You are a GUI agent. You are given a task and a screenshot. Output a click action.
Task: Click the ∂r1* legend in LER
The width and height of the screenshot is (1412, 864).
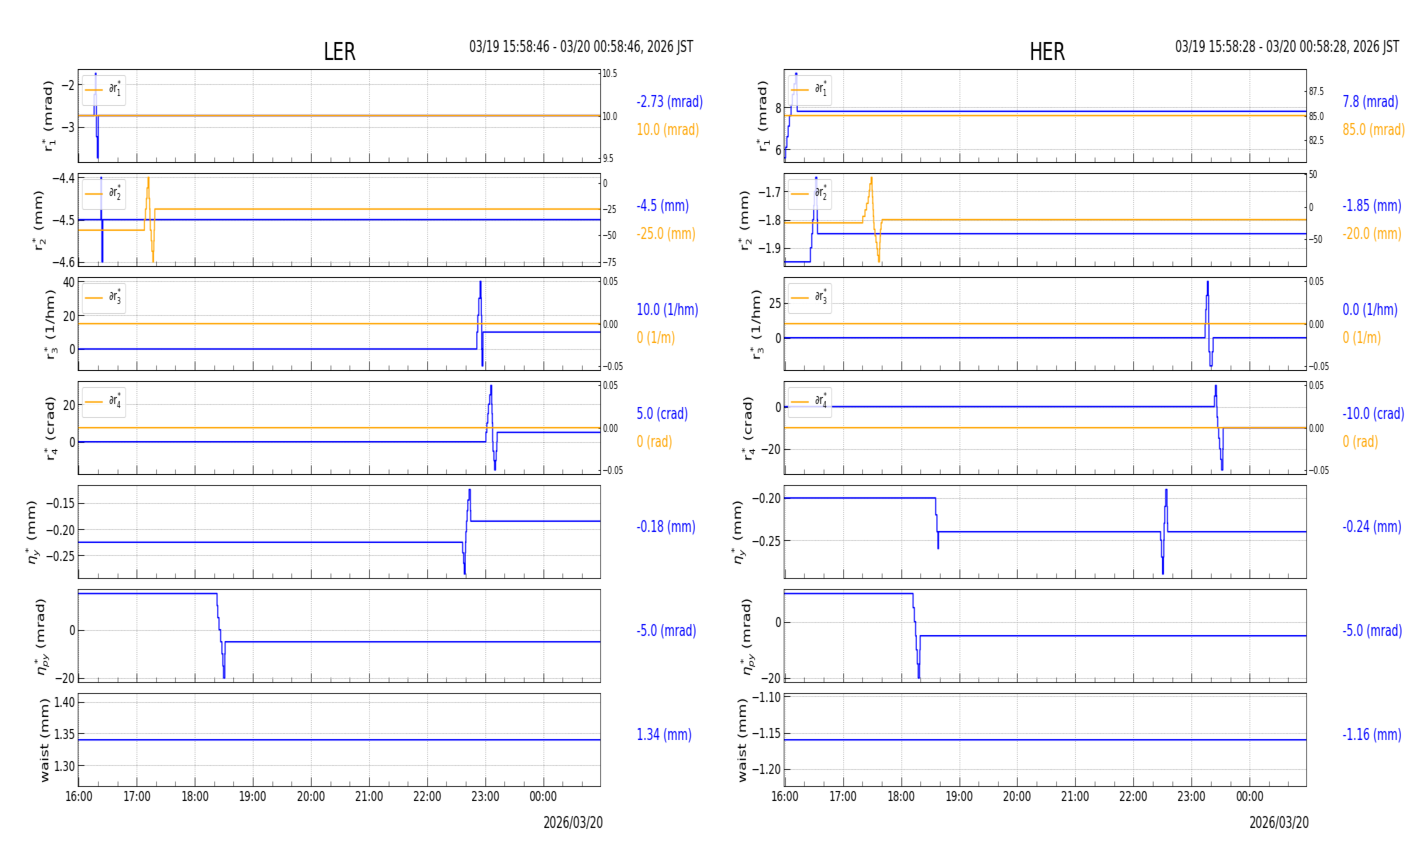click(104, 90)
